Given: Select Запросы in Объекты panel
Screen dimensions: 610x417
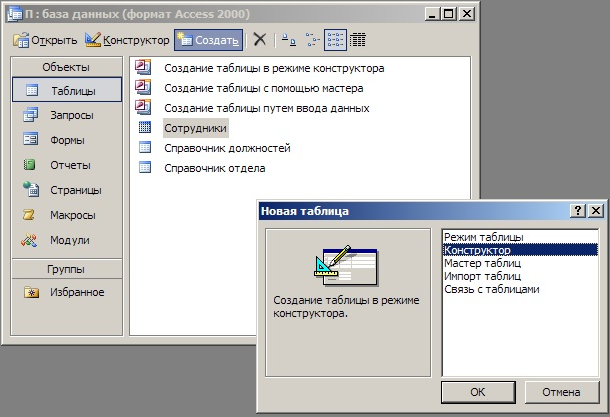Looking at the screenshot, I should (67, 115).
